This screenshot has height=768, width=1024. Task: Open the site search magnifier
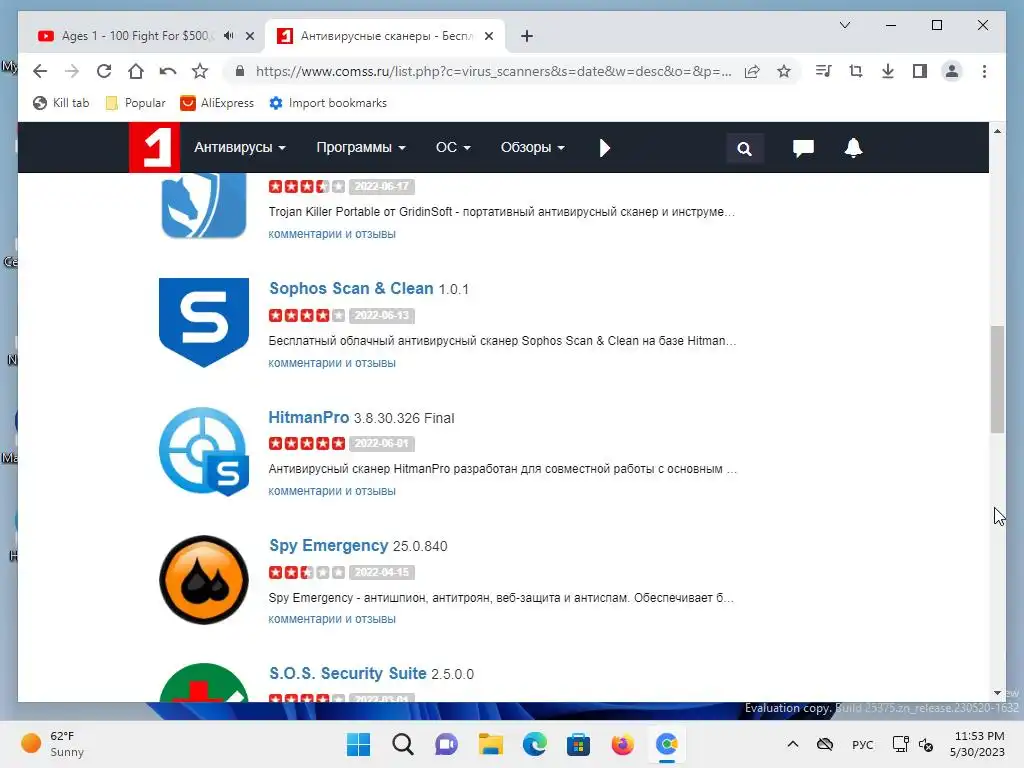coord(744,149)
